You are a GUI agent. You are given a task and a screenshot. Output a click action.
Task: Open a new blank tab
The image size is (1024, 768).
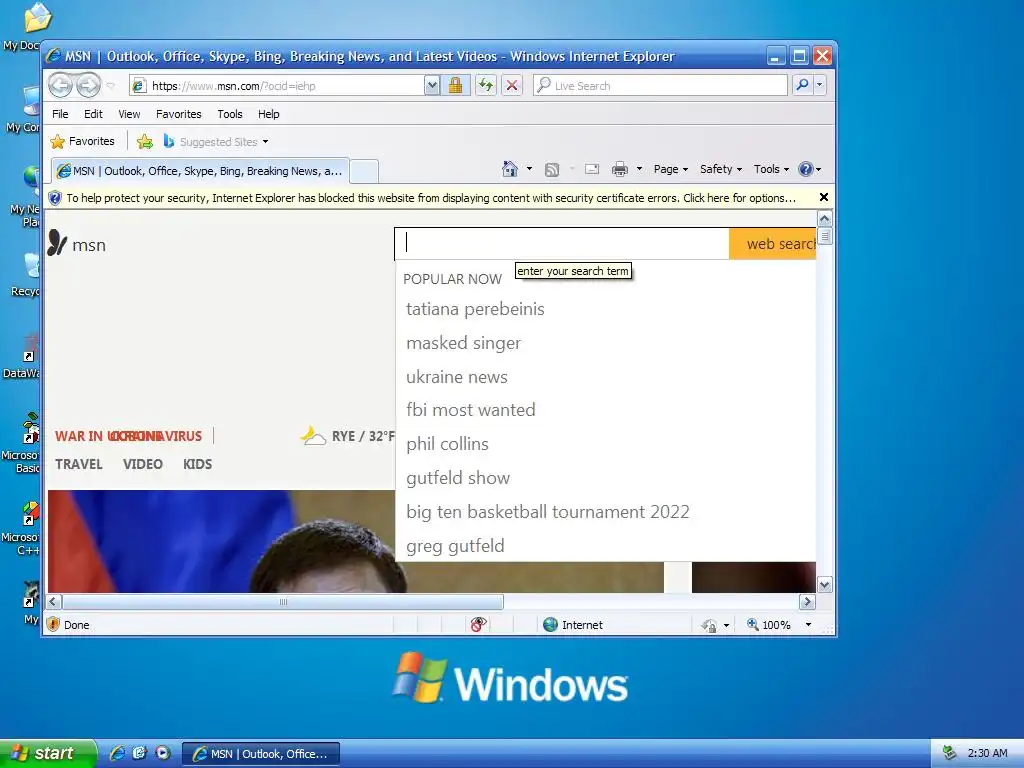coord(364,172)
